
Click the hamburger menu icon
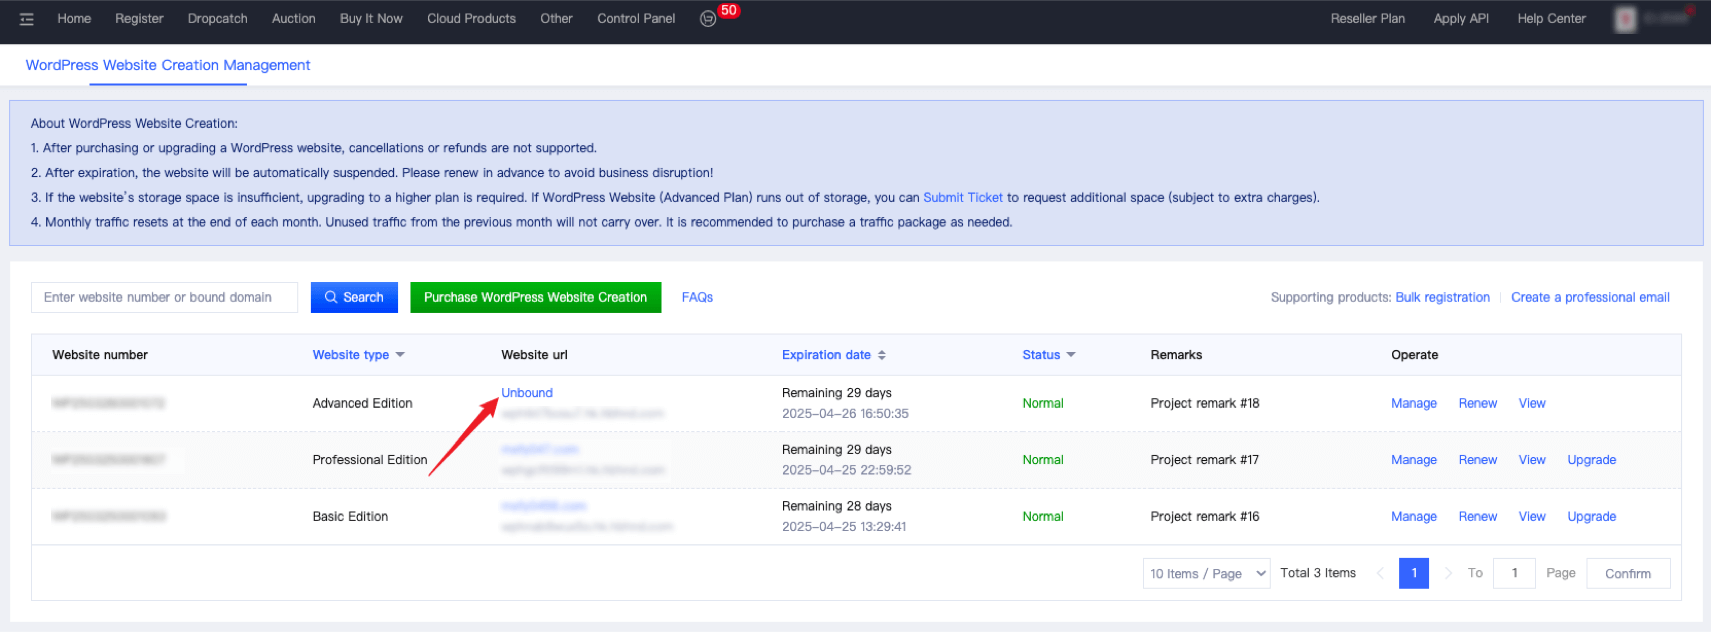(27, 19)
